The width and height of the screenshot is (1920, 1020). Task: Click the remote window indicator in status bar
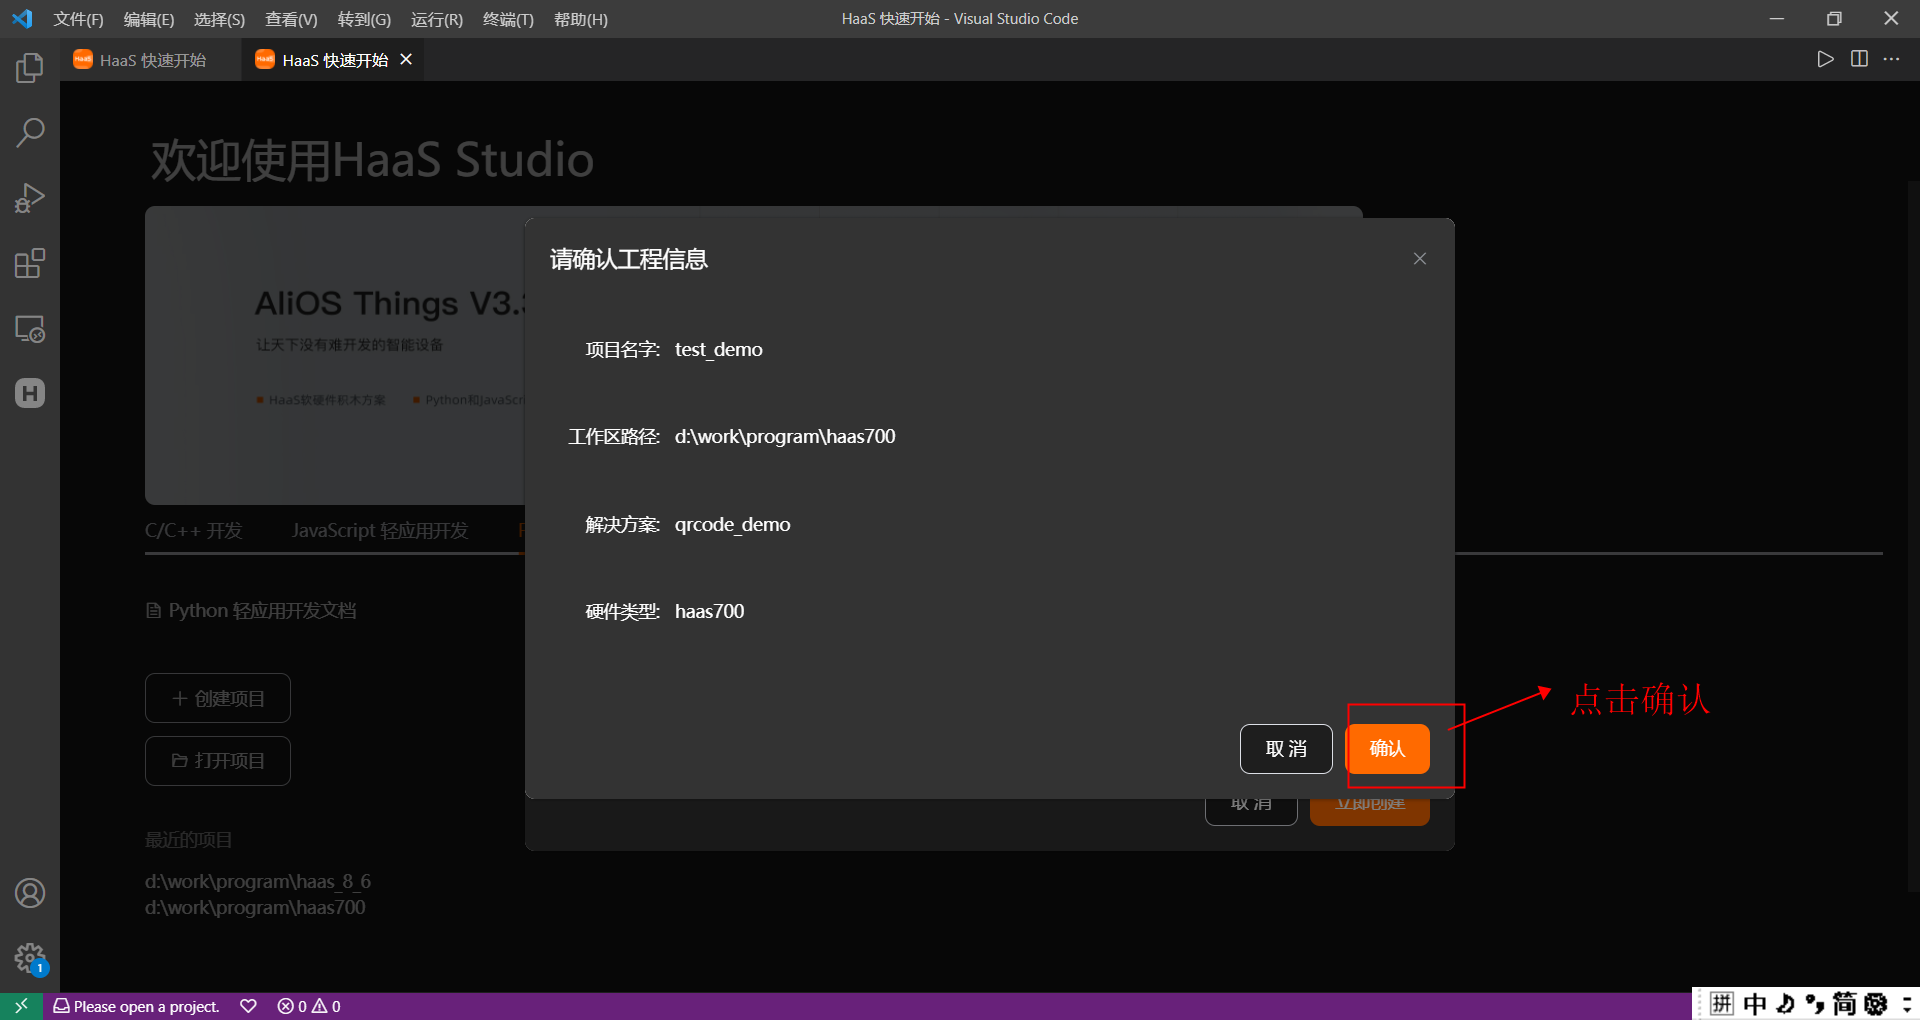tap(21, 1006)
